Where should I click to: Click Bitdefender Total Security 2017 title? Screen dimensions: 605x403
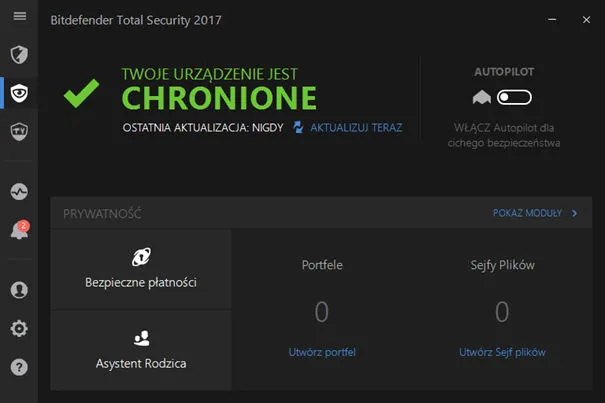point(136,20)
